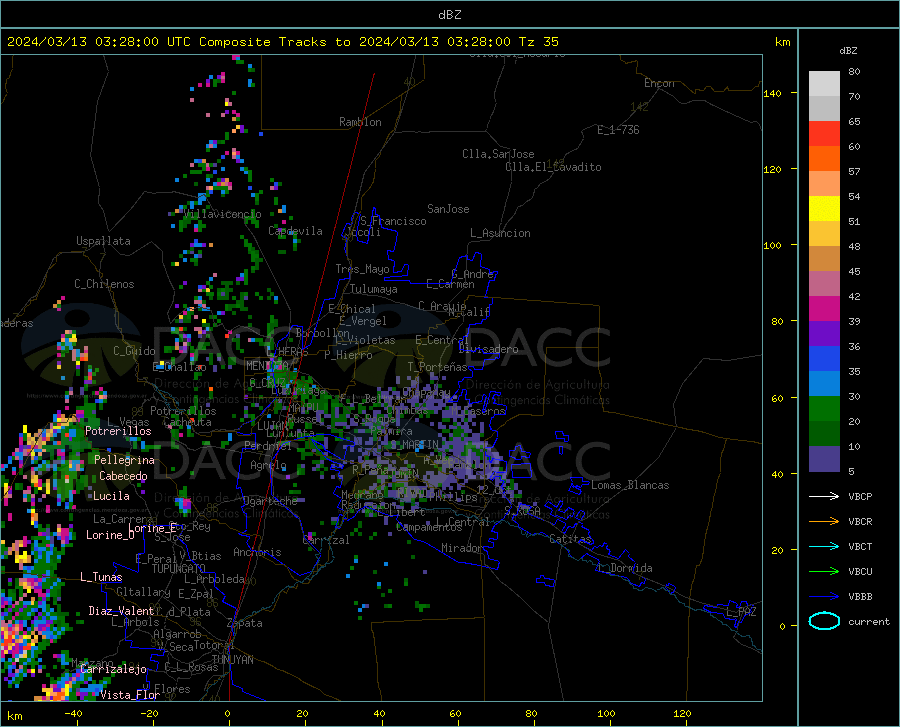
Task: Click the '-20' tick on the horizontal km axis
Action: (x=149, y=714)
